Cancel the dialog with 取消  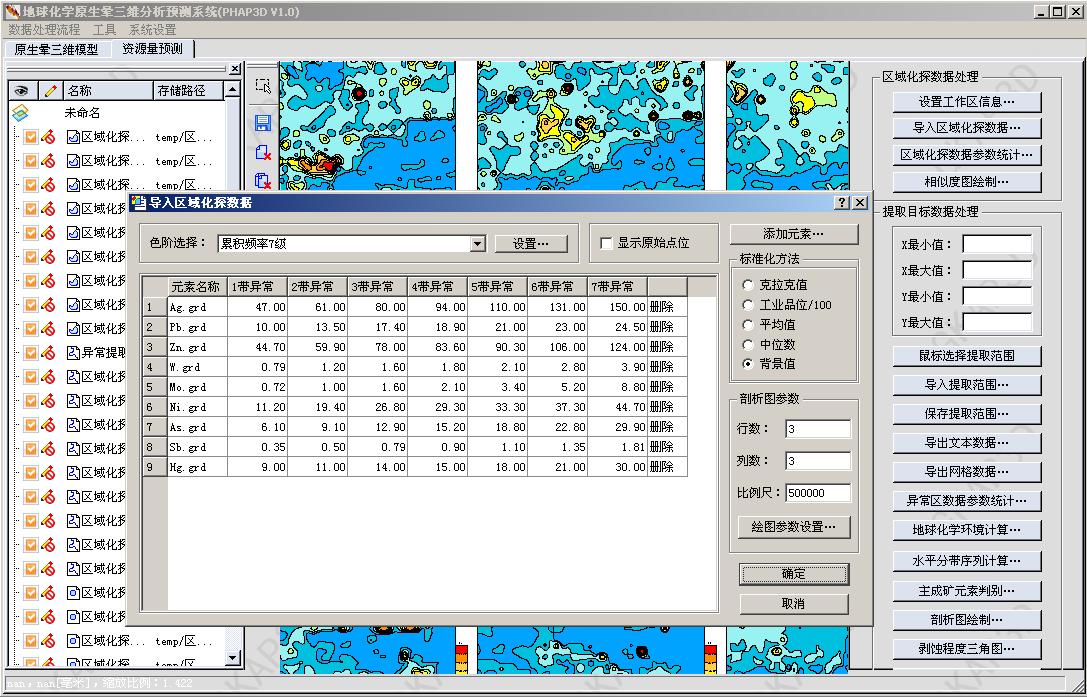pos(794,603)
